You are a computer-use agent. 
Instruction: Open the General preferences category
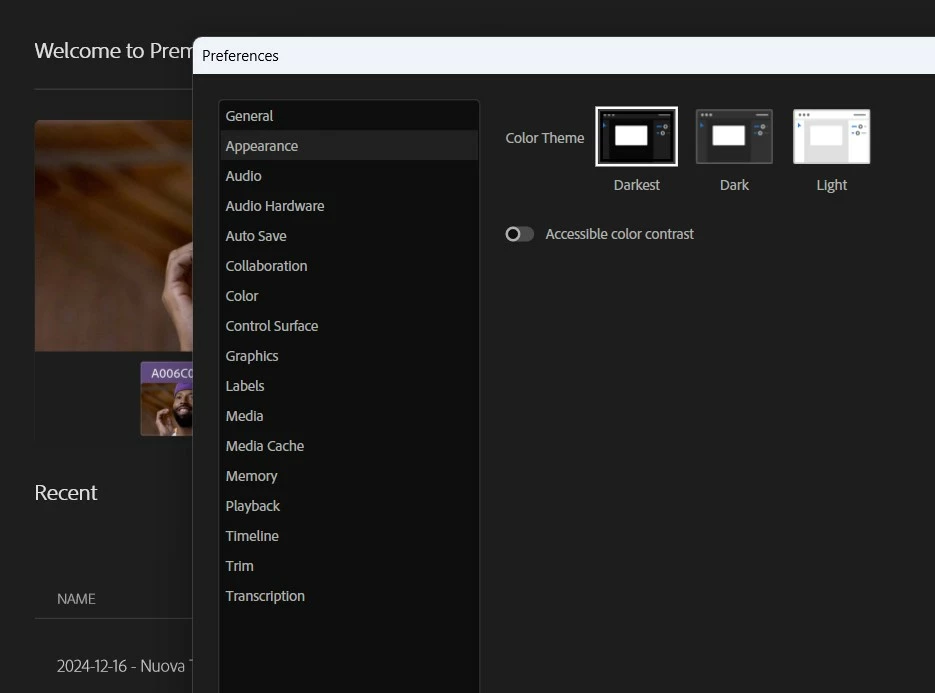tap(349, 116)
